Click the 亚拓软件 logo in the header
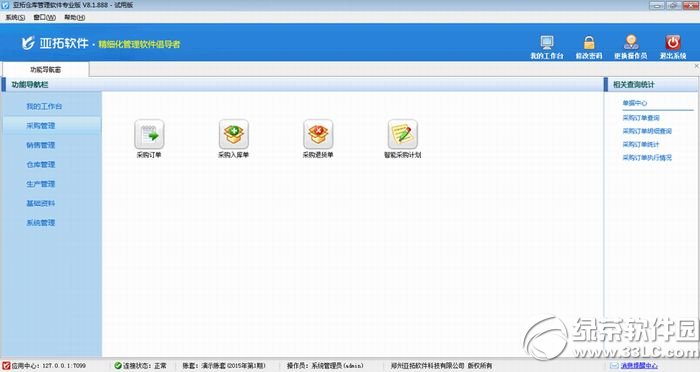700x372 pixels. tap(55, 43)
